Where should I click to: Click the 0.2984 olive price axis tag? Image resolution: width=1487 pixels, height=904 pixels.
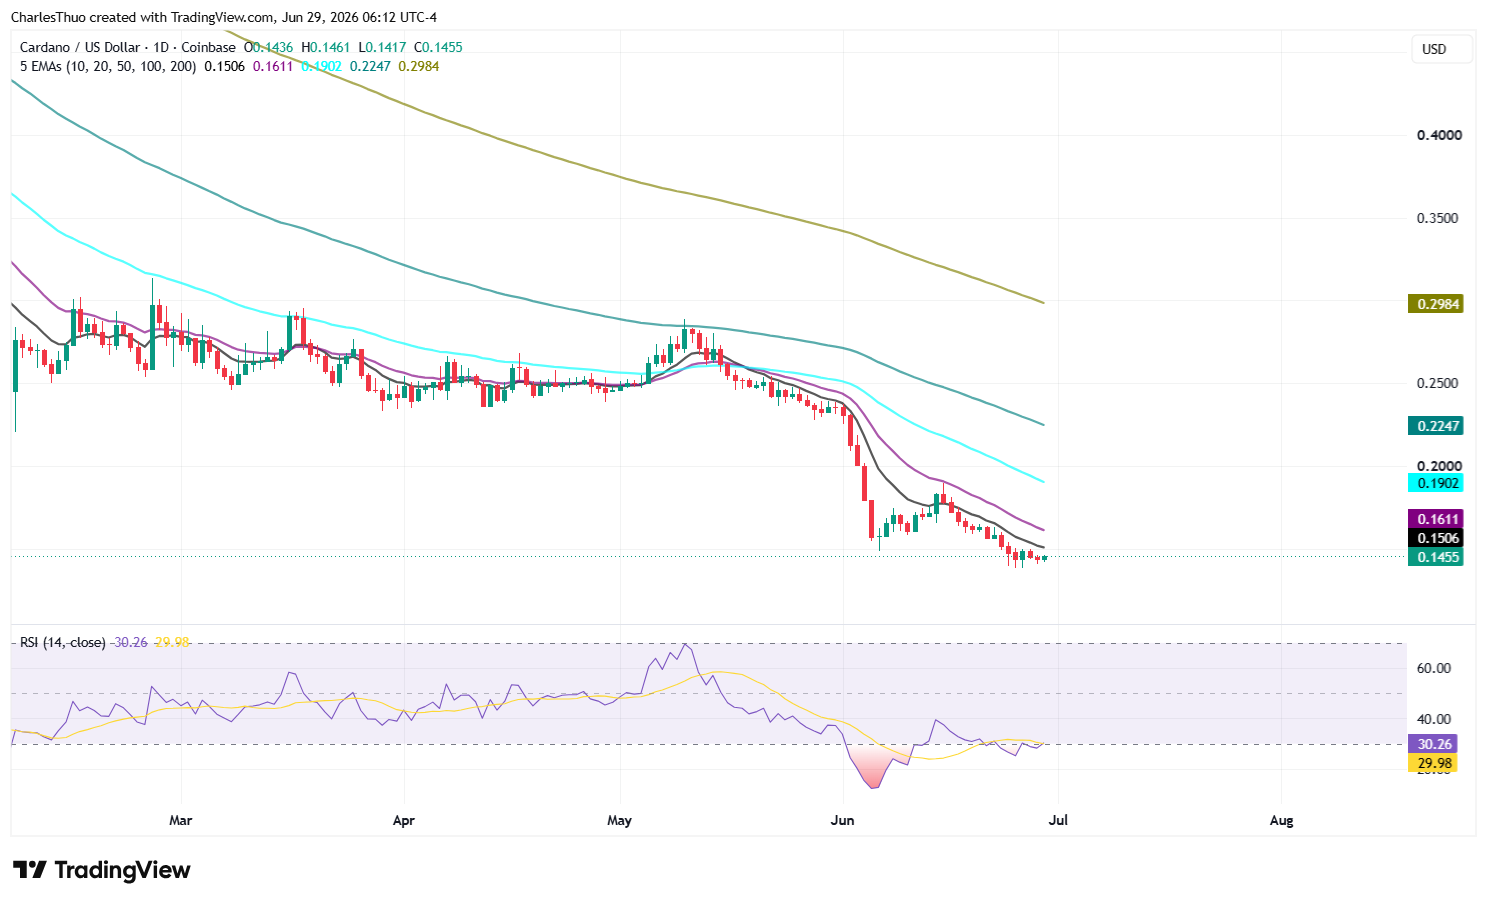click(1435, 304)
